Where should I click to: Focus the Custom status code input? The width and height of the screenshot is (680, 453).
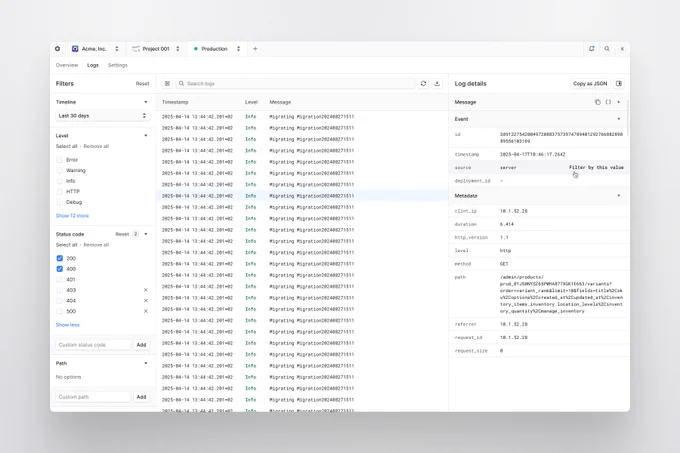click(x=93, y=345)
